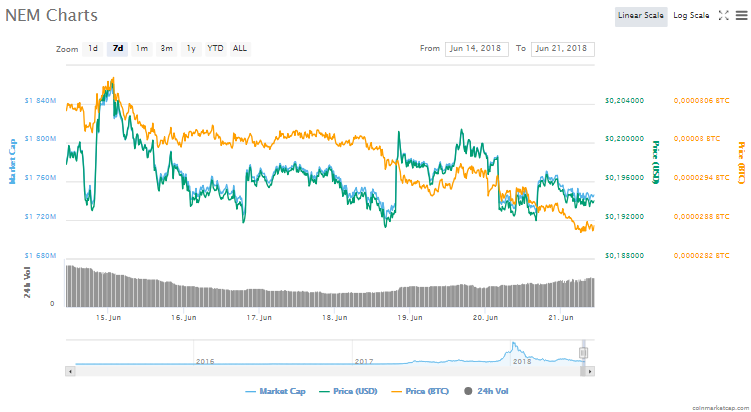Screen dimensions: 751x412
Task: Click the Market Cap axis title
Action: click(12, 161)
